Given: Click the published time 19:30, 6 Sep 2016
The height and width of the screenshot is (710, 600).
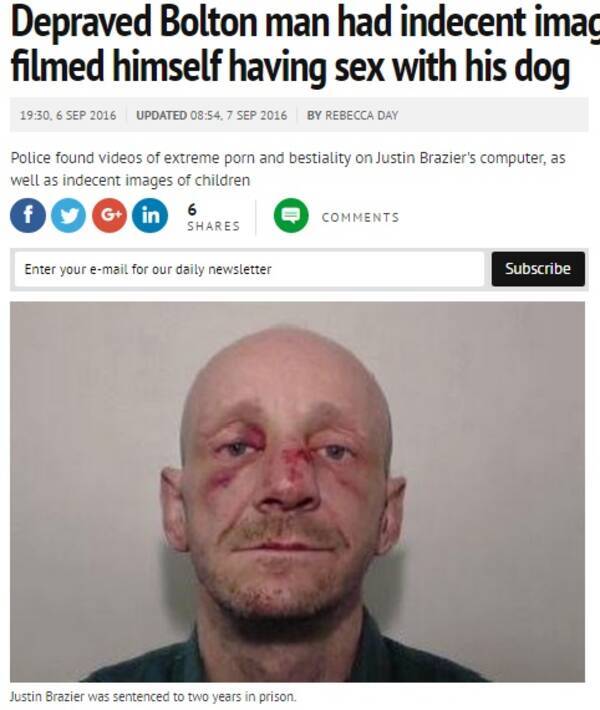Looking at the screenshot, I should [68, 115].
